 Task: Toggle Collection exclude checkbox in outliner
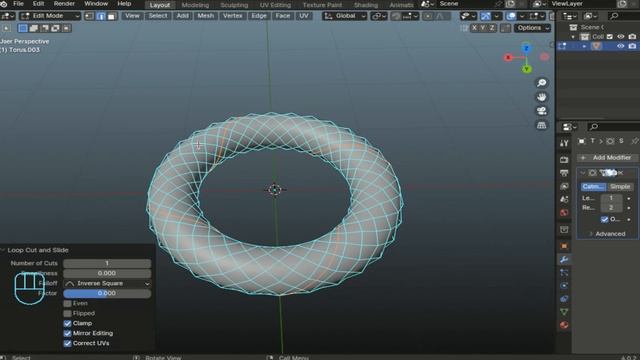[610, 37]
